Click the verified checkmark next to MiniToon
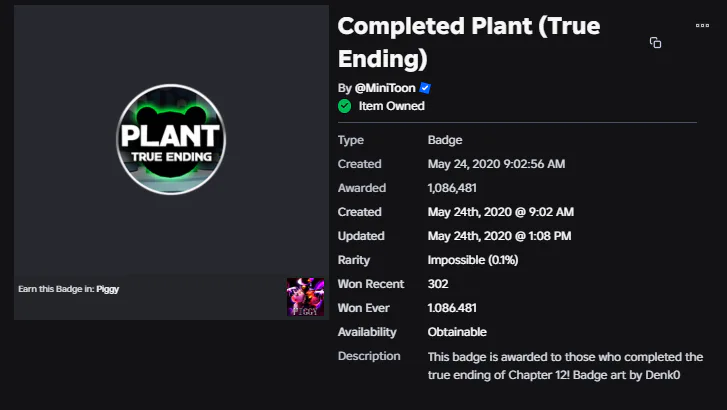This screenshot has height=410, width=727. [x=425, y=88]
